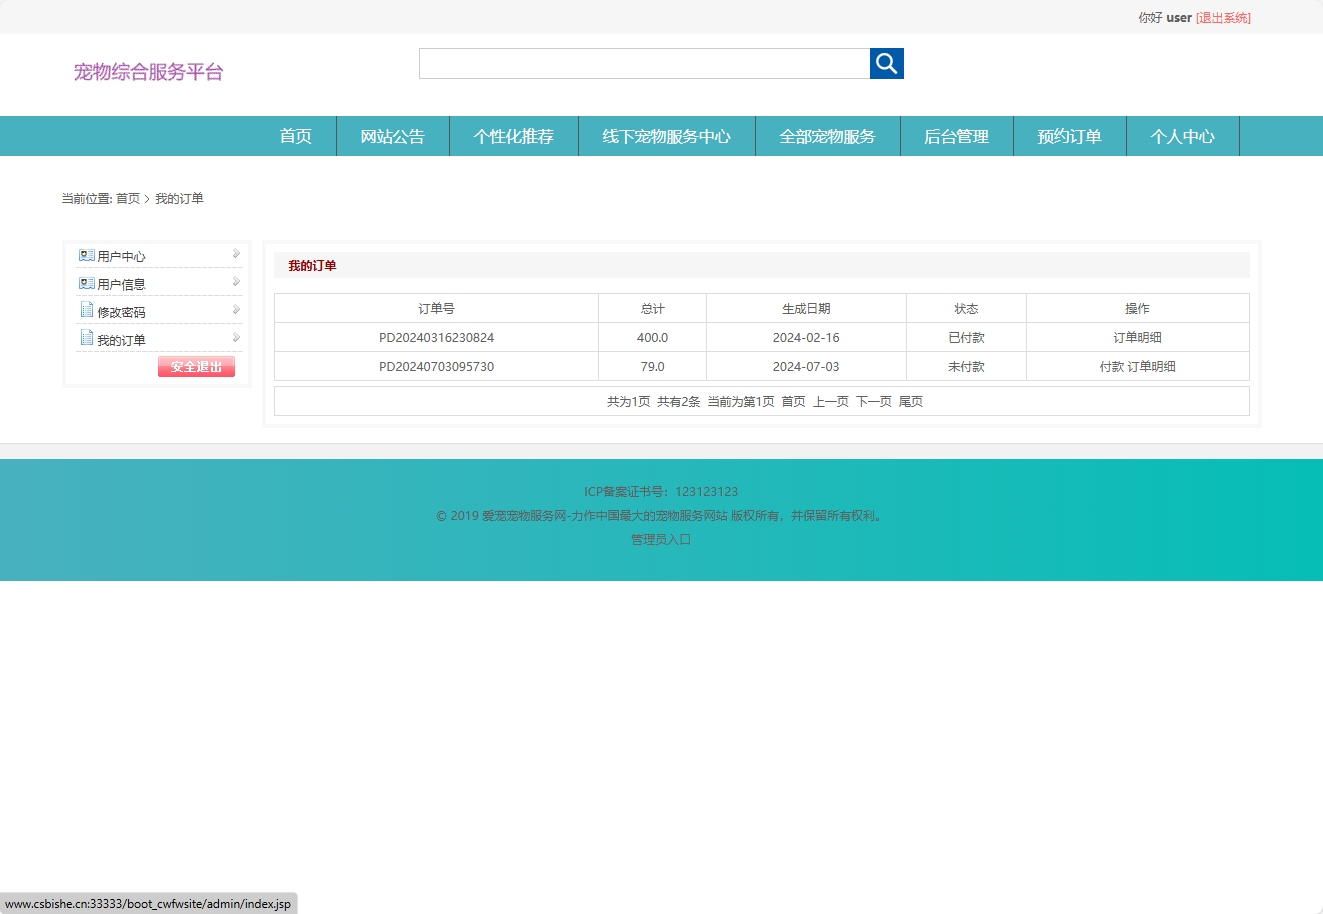Click the search text input field
This screenshot has width=1323, height=914.
[644, 64]
